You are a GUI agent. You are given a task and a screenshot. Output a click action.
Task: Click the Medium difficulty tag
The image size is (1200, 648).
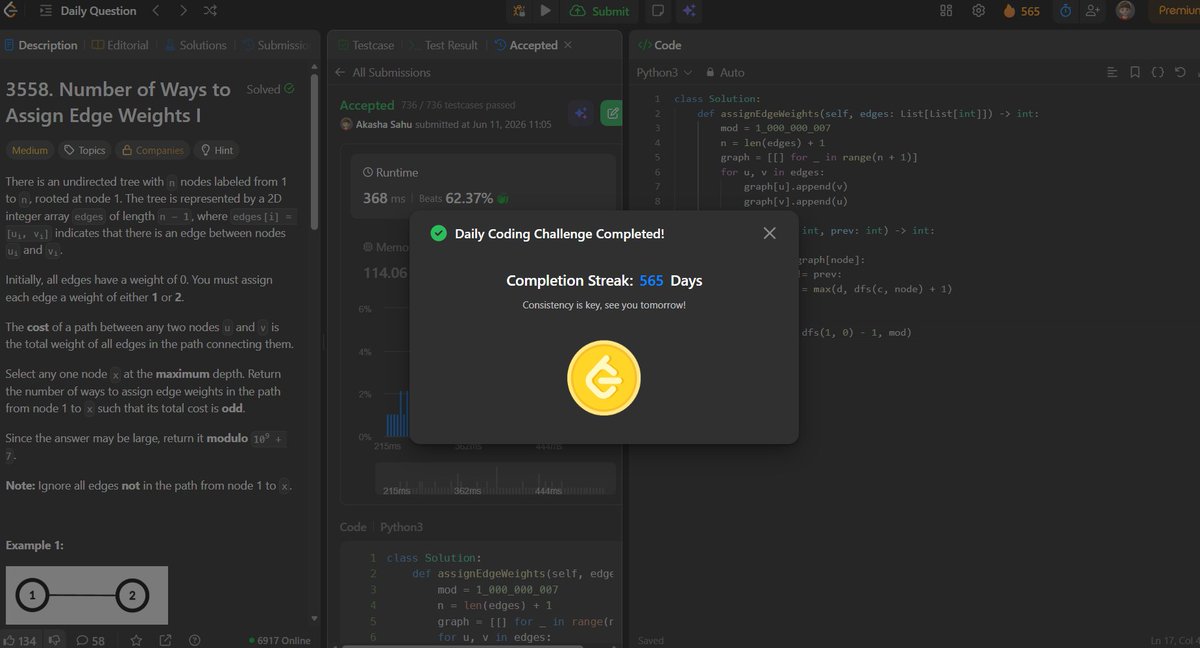click(x=30, y=150)
